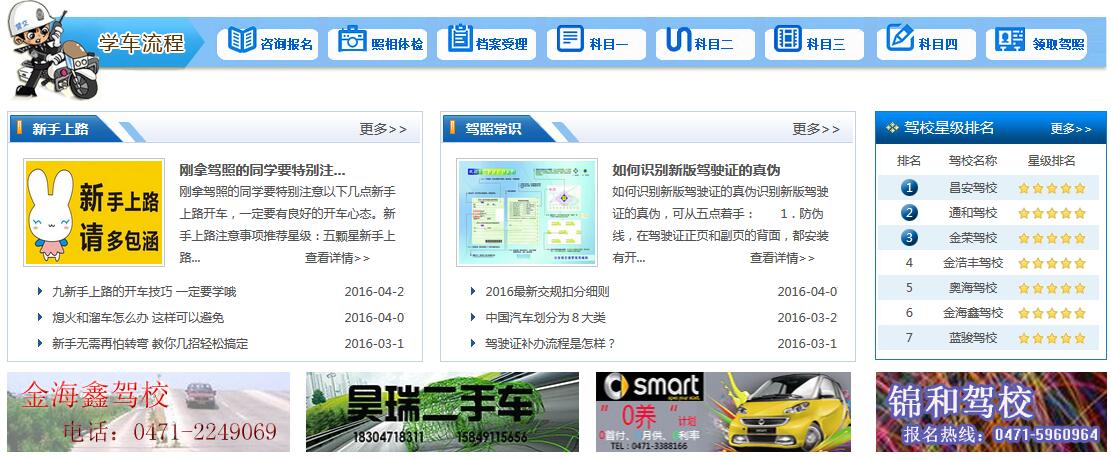The image size is (1111, 460).
Task: Open the driver license sample thumbnail
Action: tap(526, 212)
